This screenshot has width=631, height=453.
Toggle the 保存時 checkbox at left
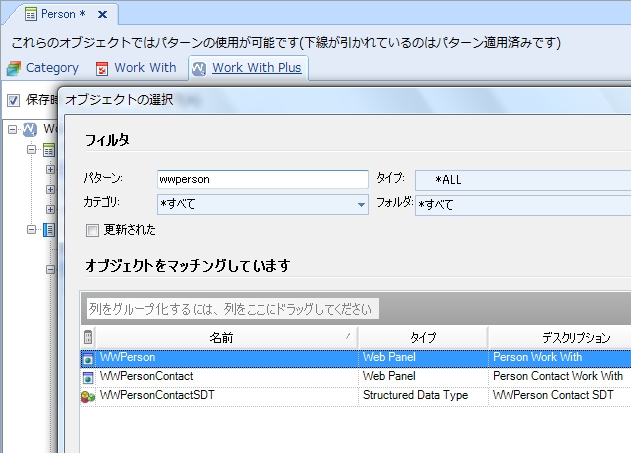14,100
